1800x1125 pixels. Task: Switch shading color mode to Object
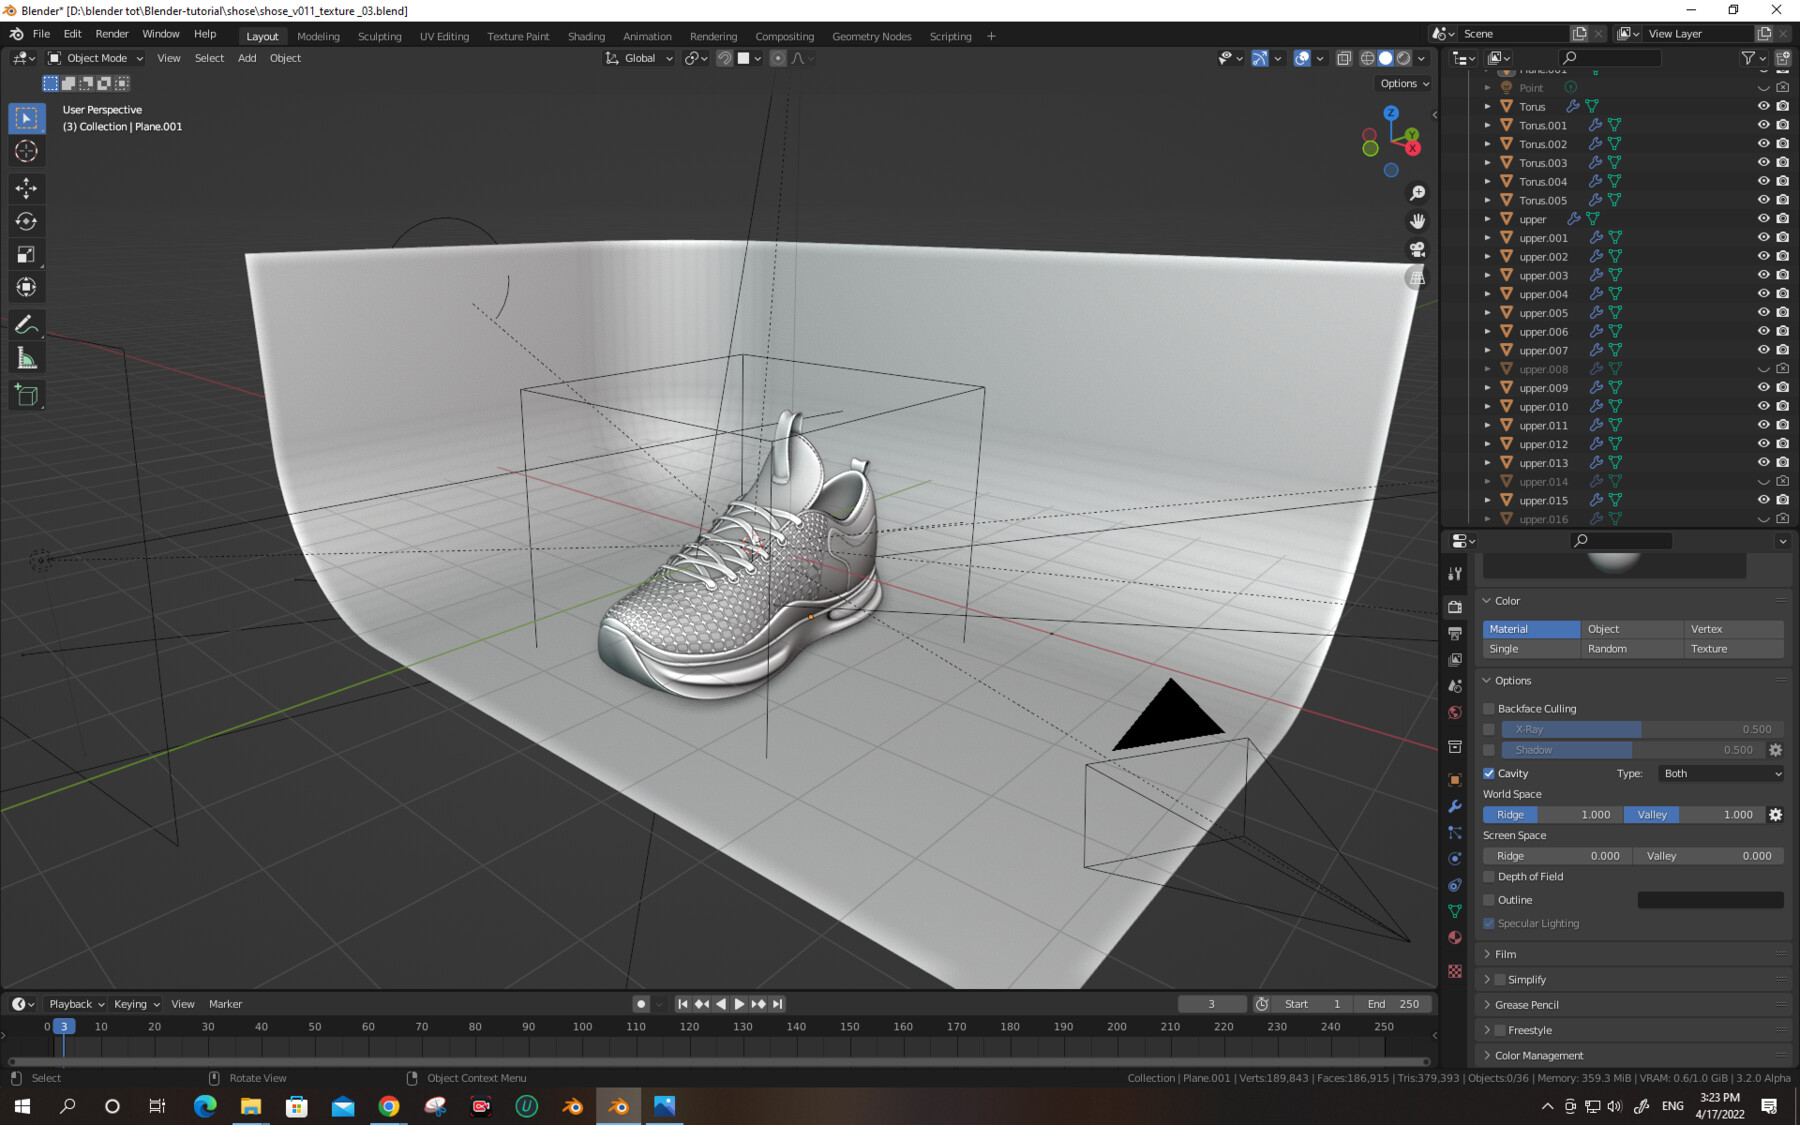point(1631,628)
